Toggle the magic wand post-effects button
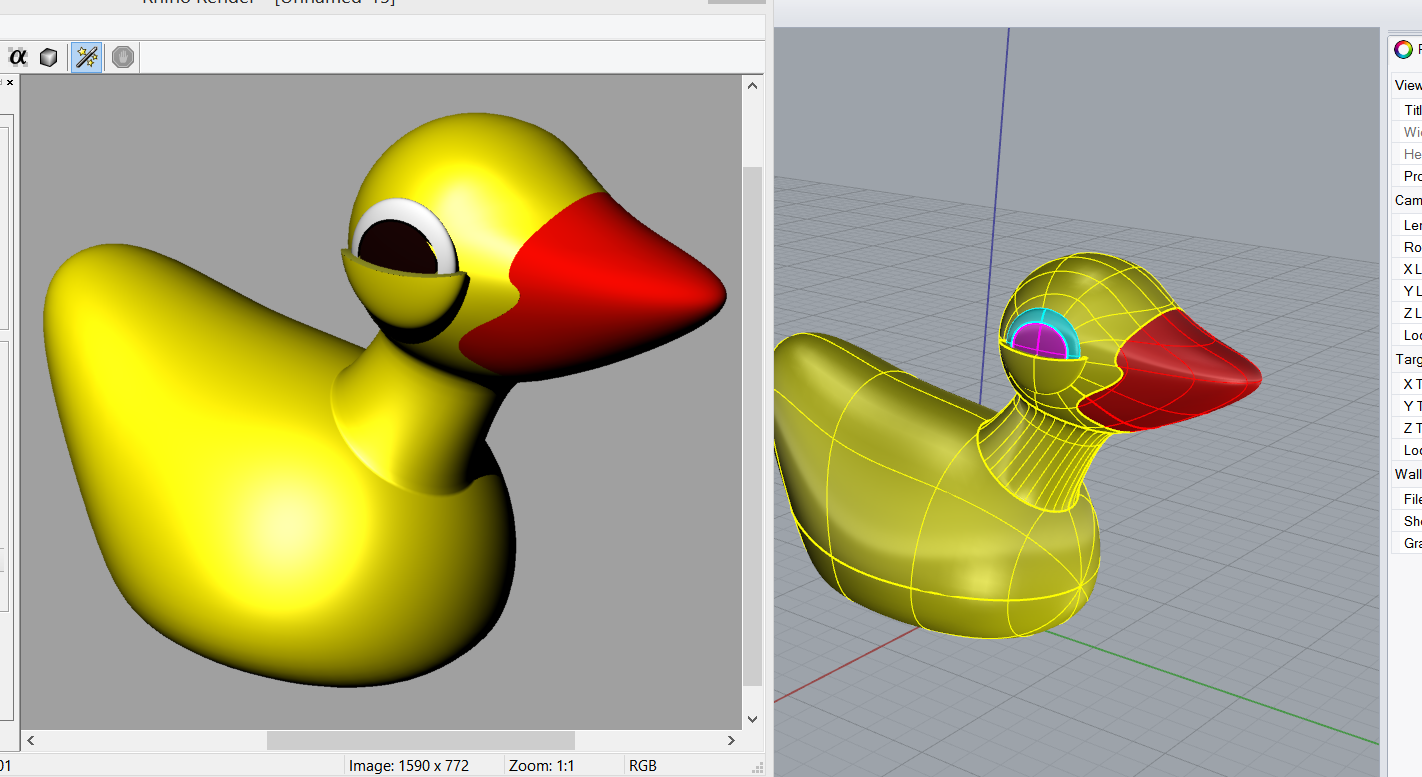Screen dimensions: 1422x777 [x=87, y=57]
